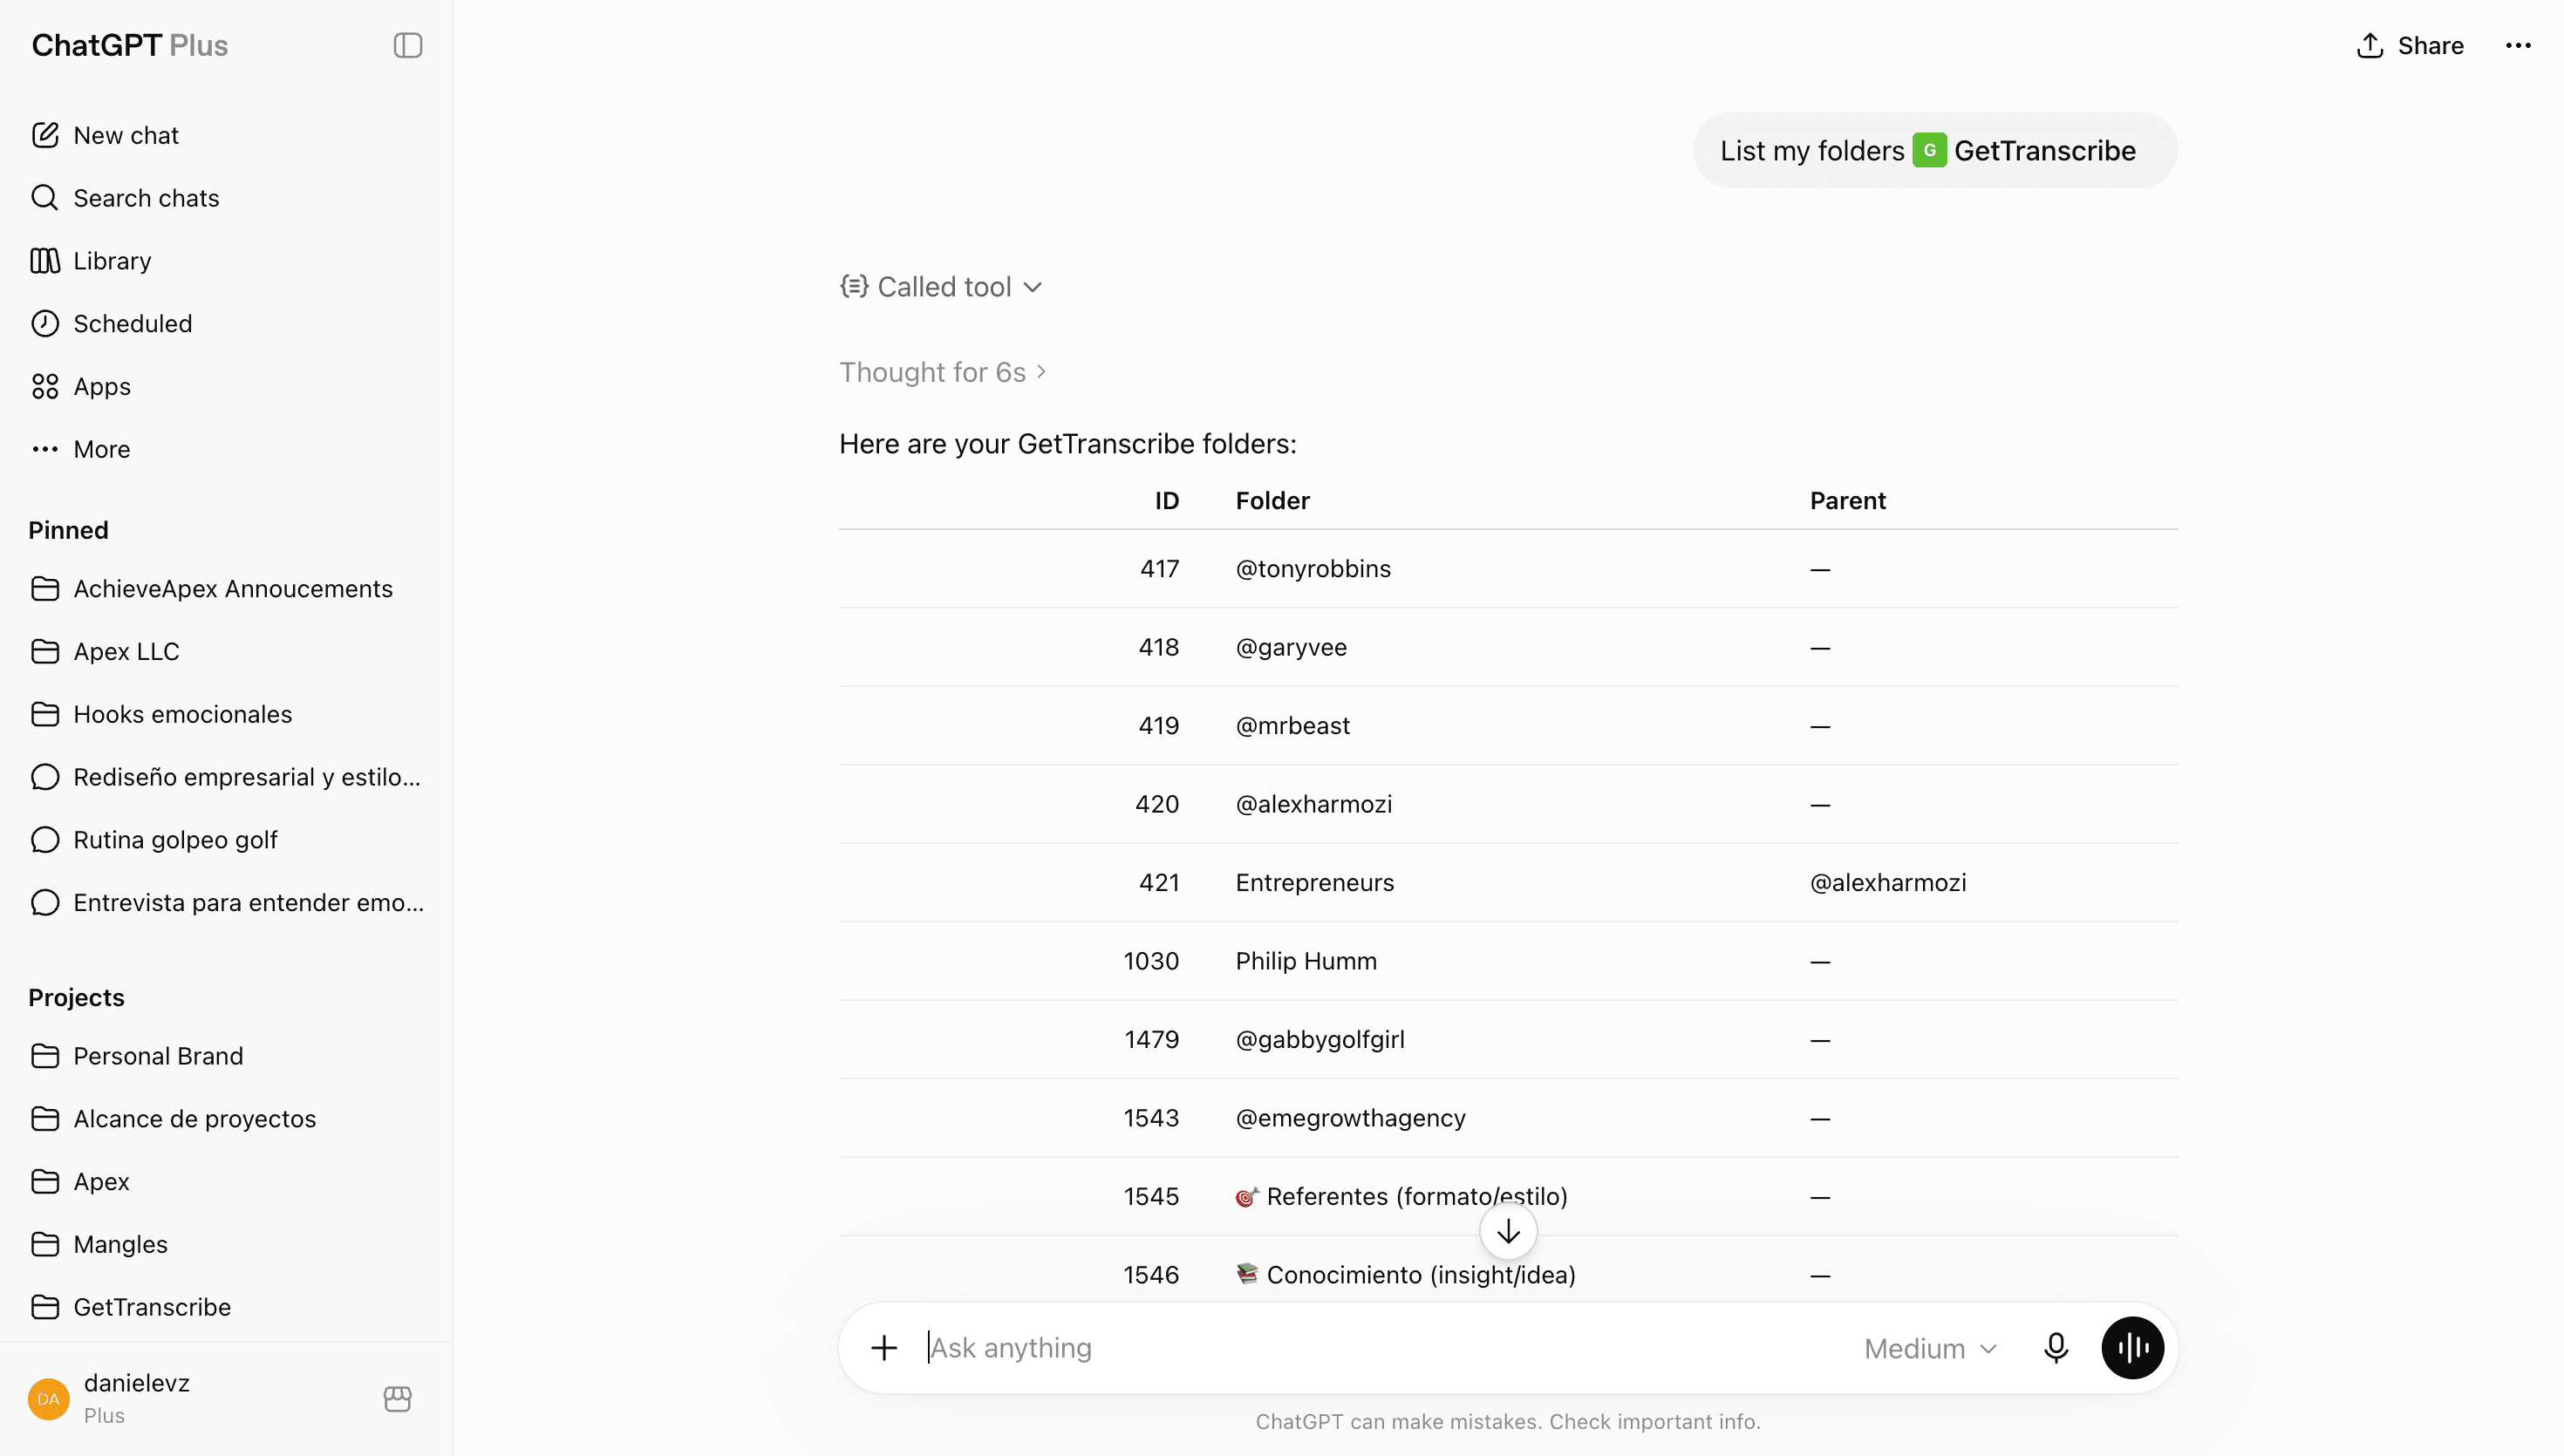Click the New chat pencil icon
Image resolution: width=2564 pixels, height=1456 pixels.
[x=45, y=135]
